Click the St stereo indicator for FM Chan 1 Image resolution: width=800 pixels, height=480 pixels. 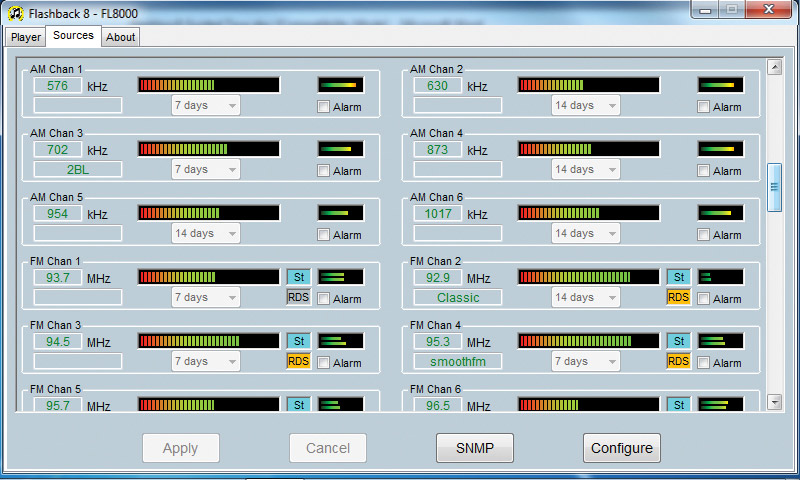click(x=298, y=277)
